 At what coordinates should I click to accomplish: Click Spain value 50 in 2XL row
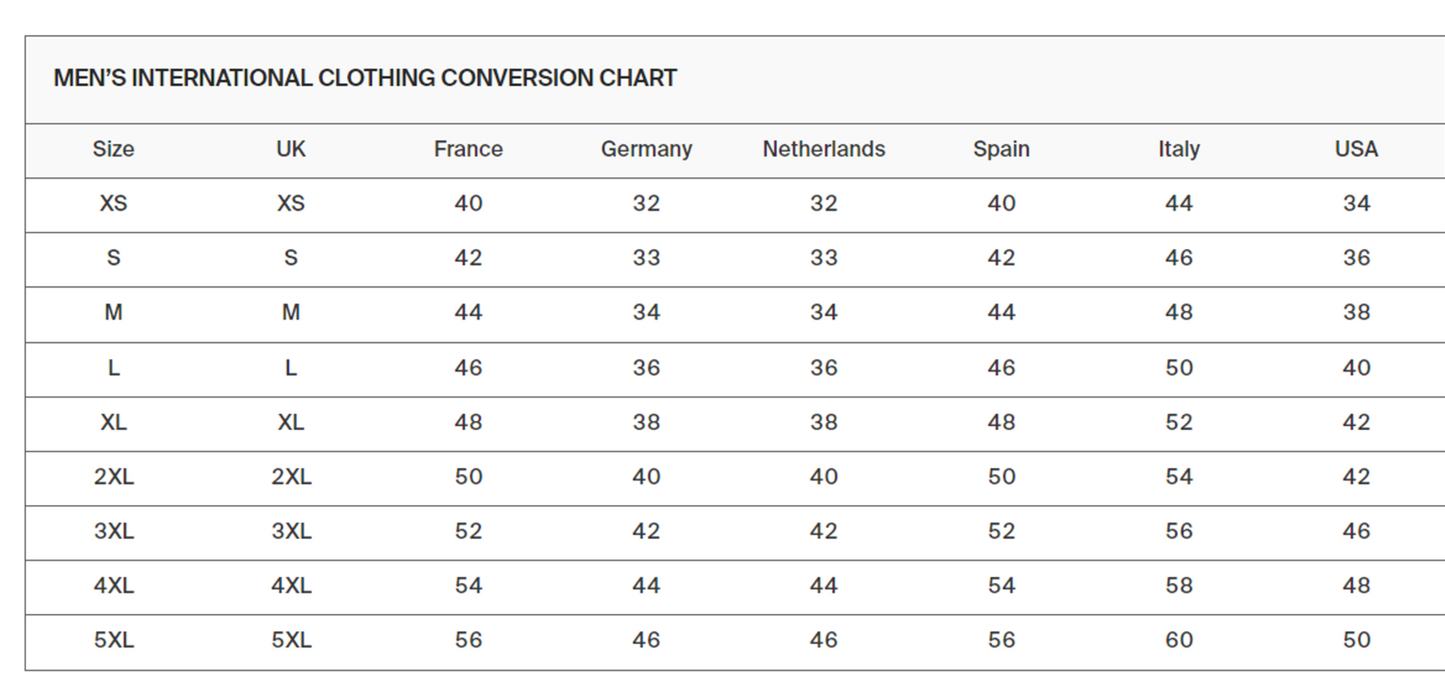[1001, 476]
